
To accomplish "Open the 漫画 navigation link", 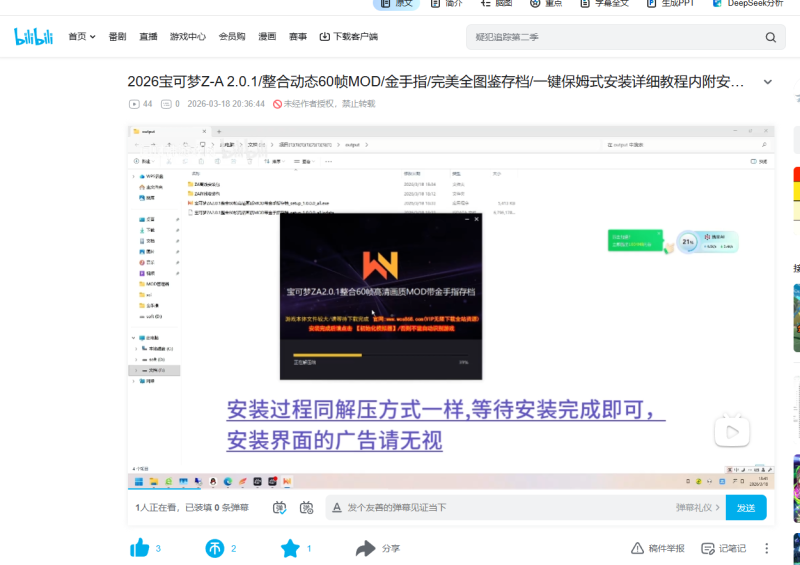I will coord(267,37).
